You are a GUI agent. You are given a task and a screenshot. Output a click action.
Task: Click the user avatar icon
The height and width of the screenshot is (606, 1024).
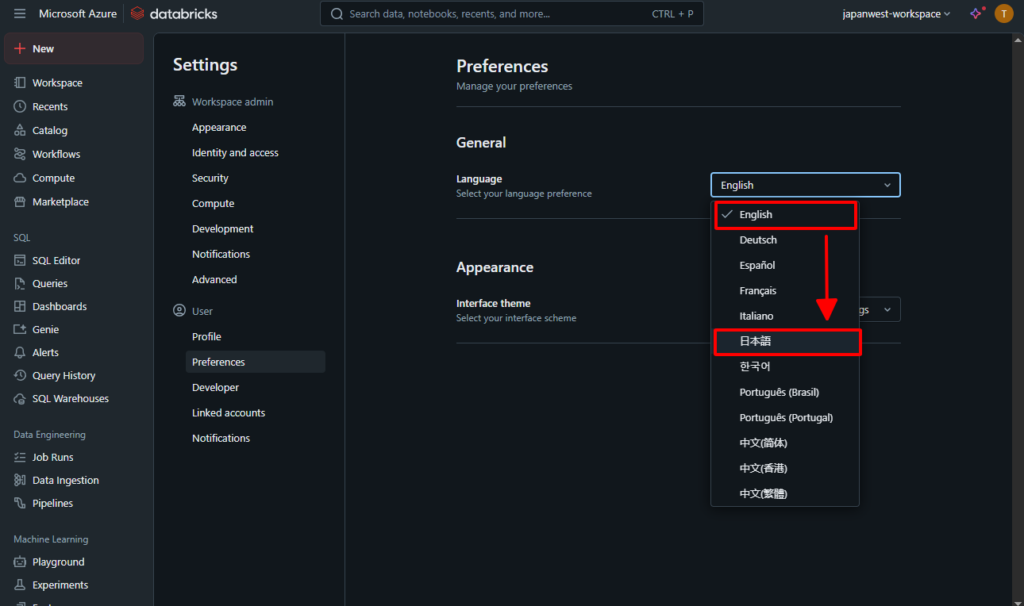(1003, 14)
